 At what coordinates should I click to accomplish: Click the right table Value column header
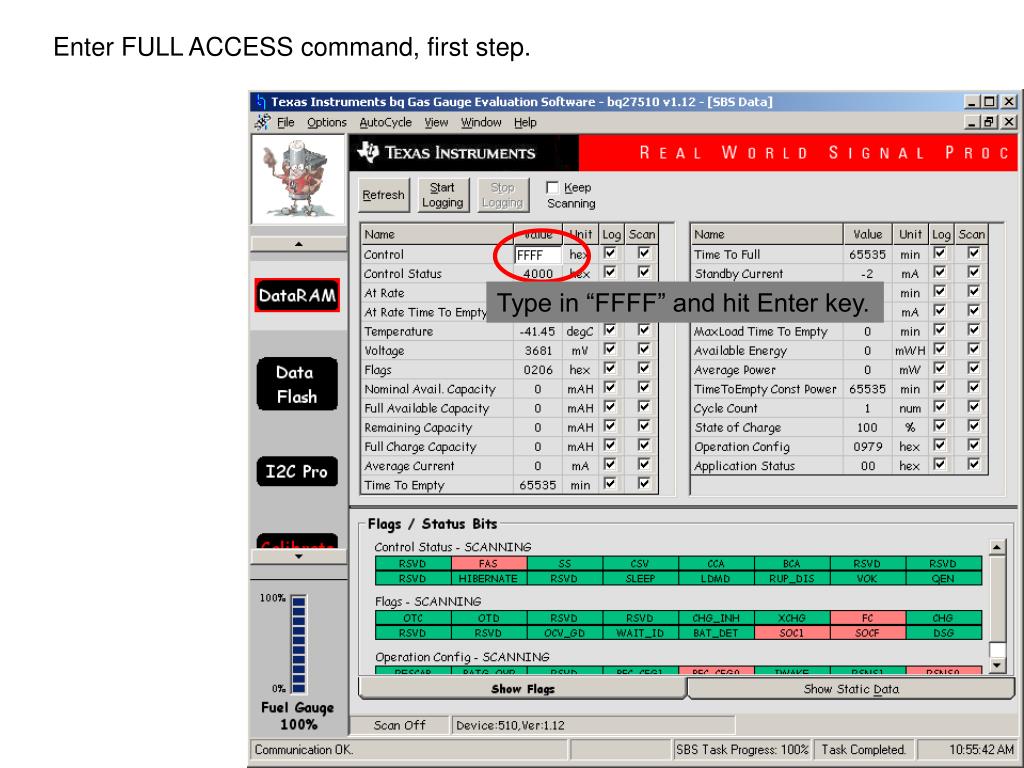coord(868,234)
